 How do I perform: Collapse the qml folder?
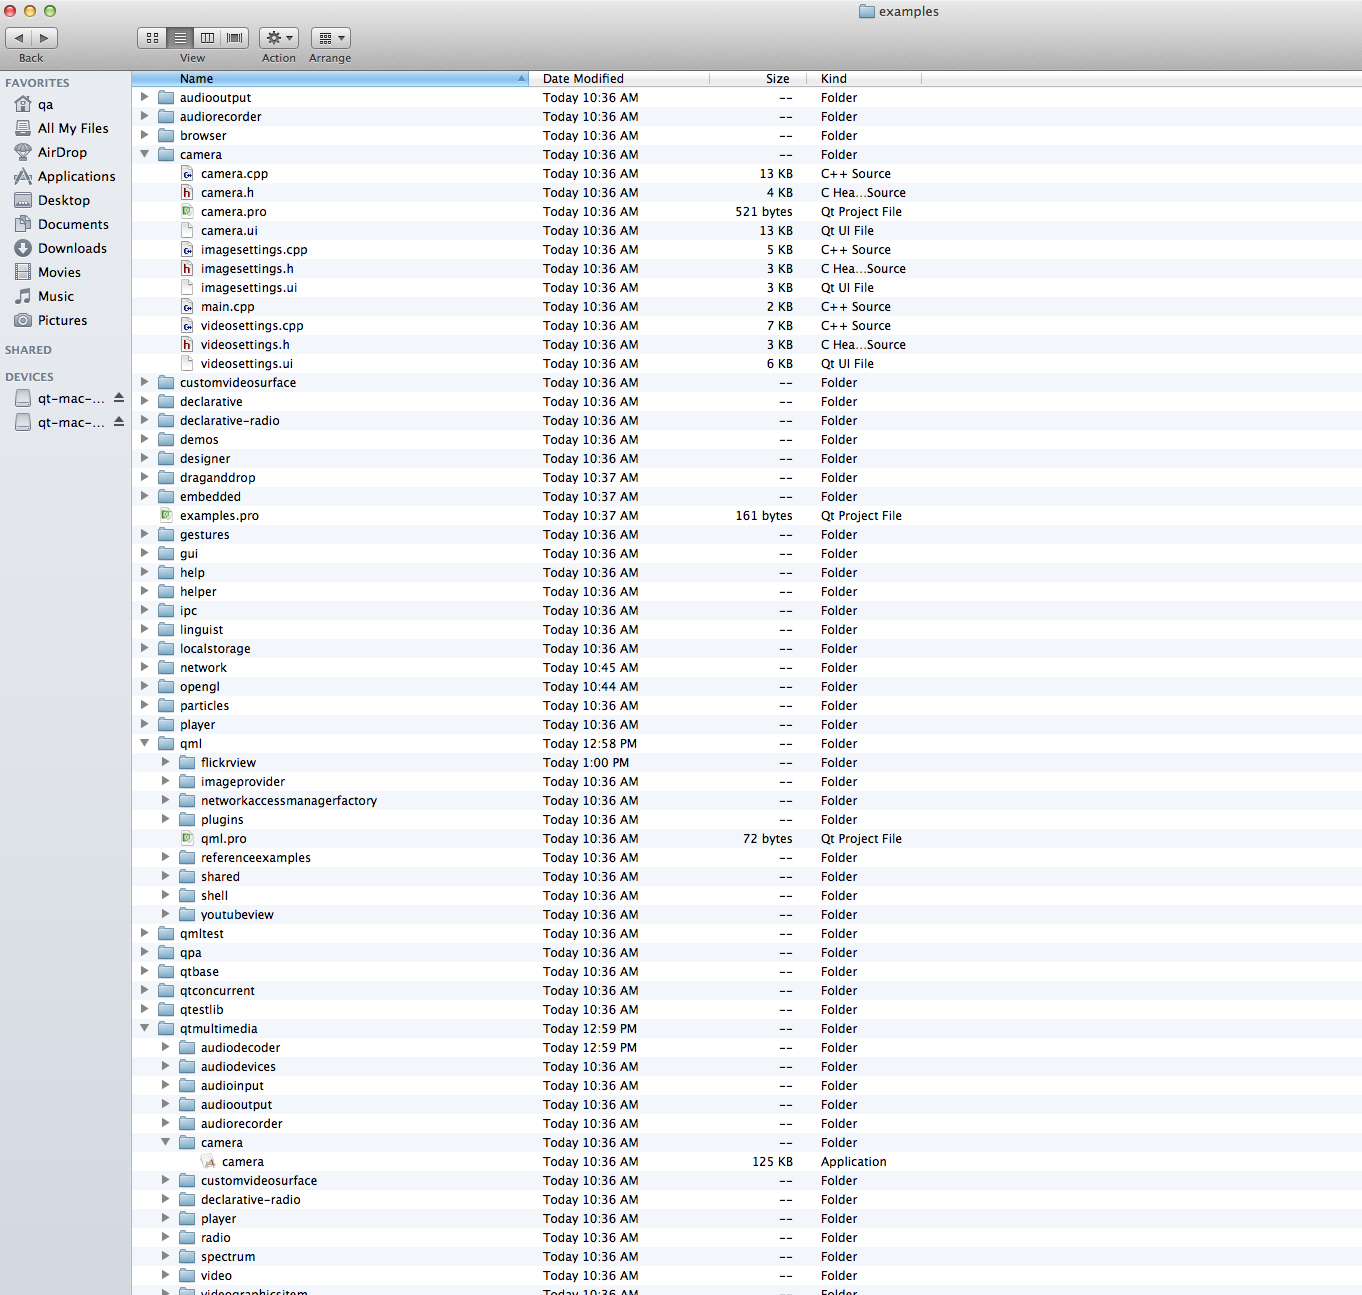(145, 743)
